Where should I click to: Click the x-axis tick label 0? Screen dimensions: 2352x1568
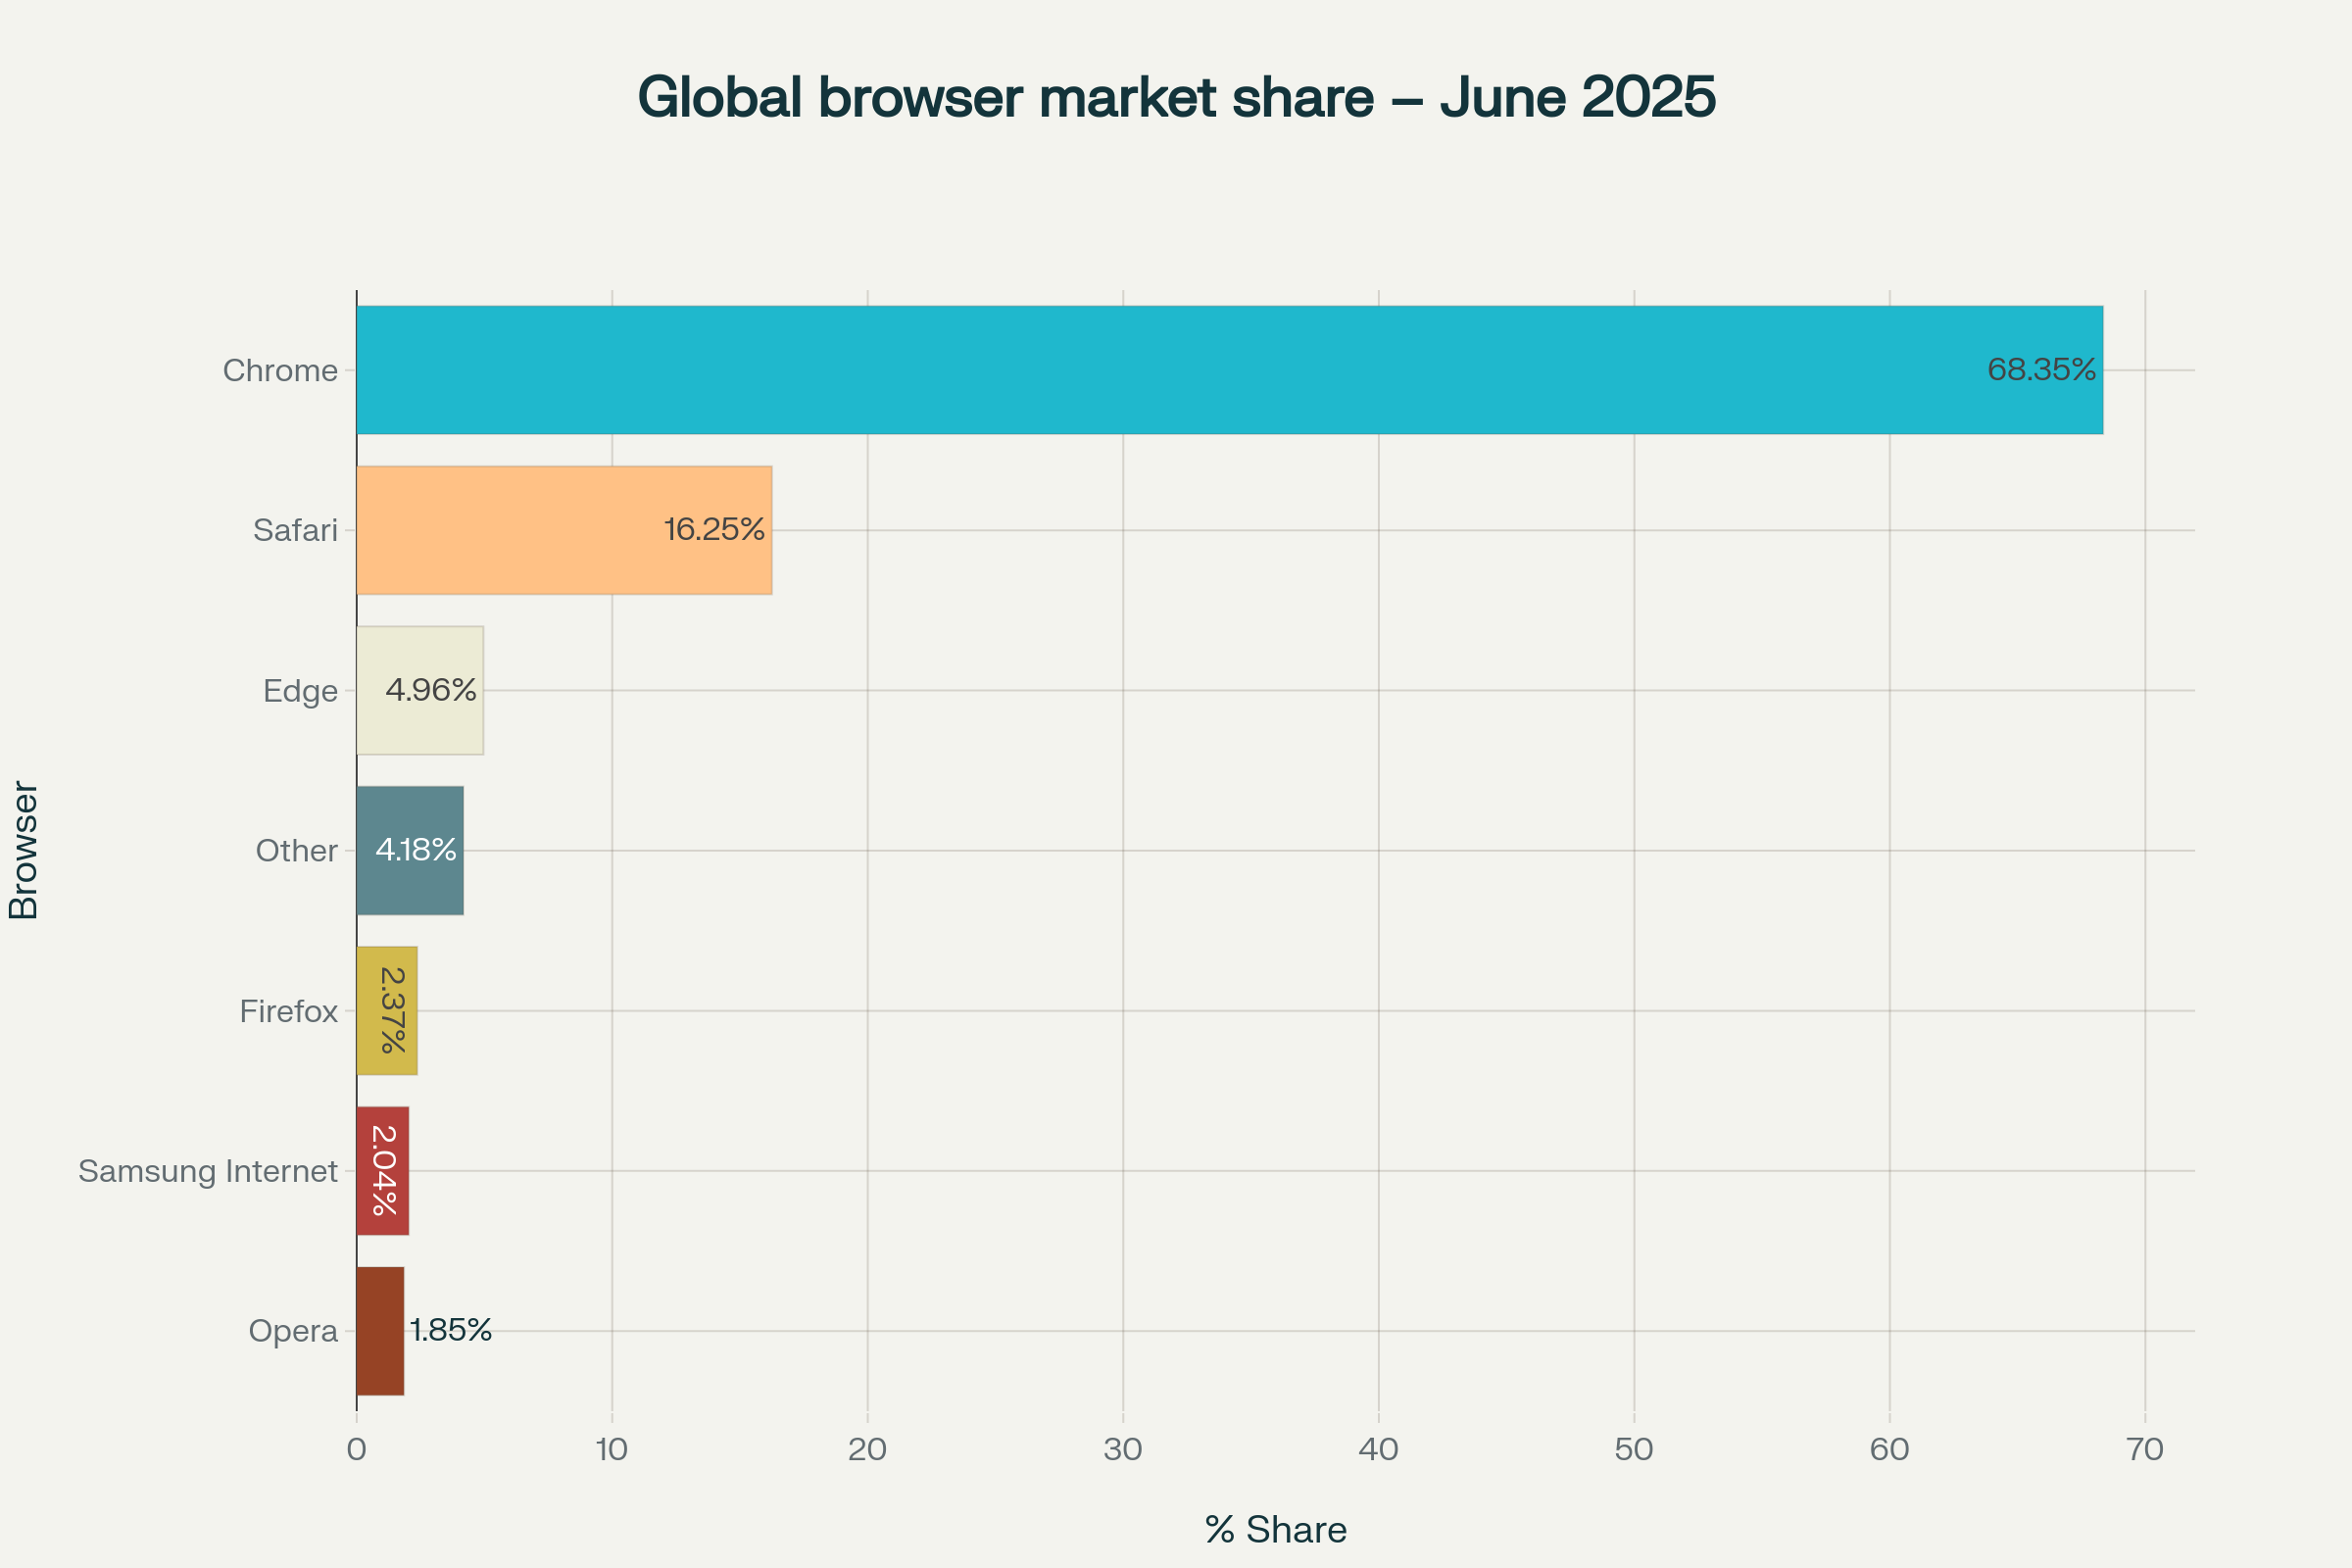pyautogui.click(x=356, y=1449)
